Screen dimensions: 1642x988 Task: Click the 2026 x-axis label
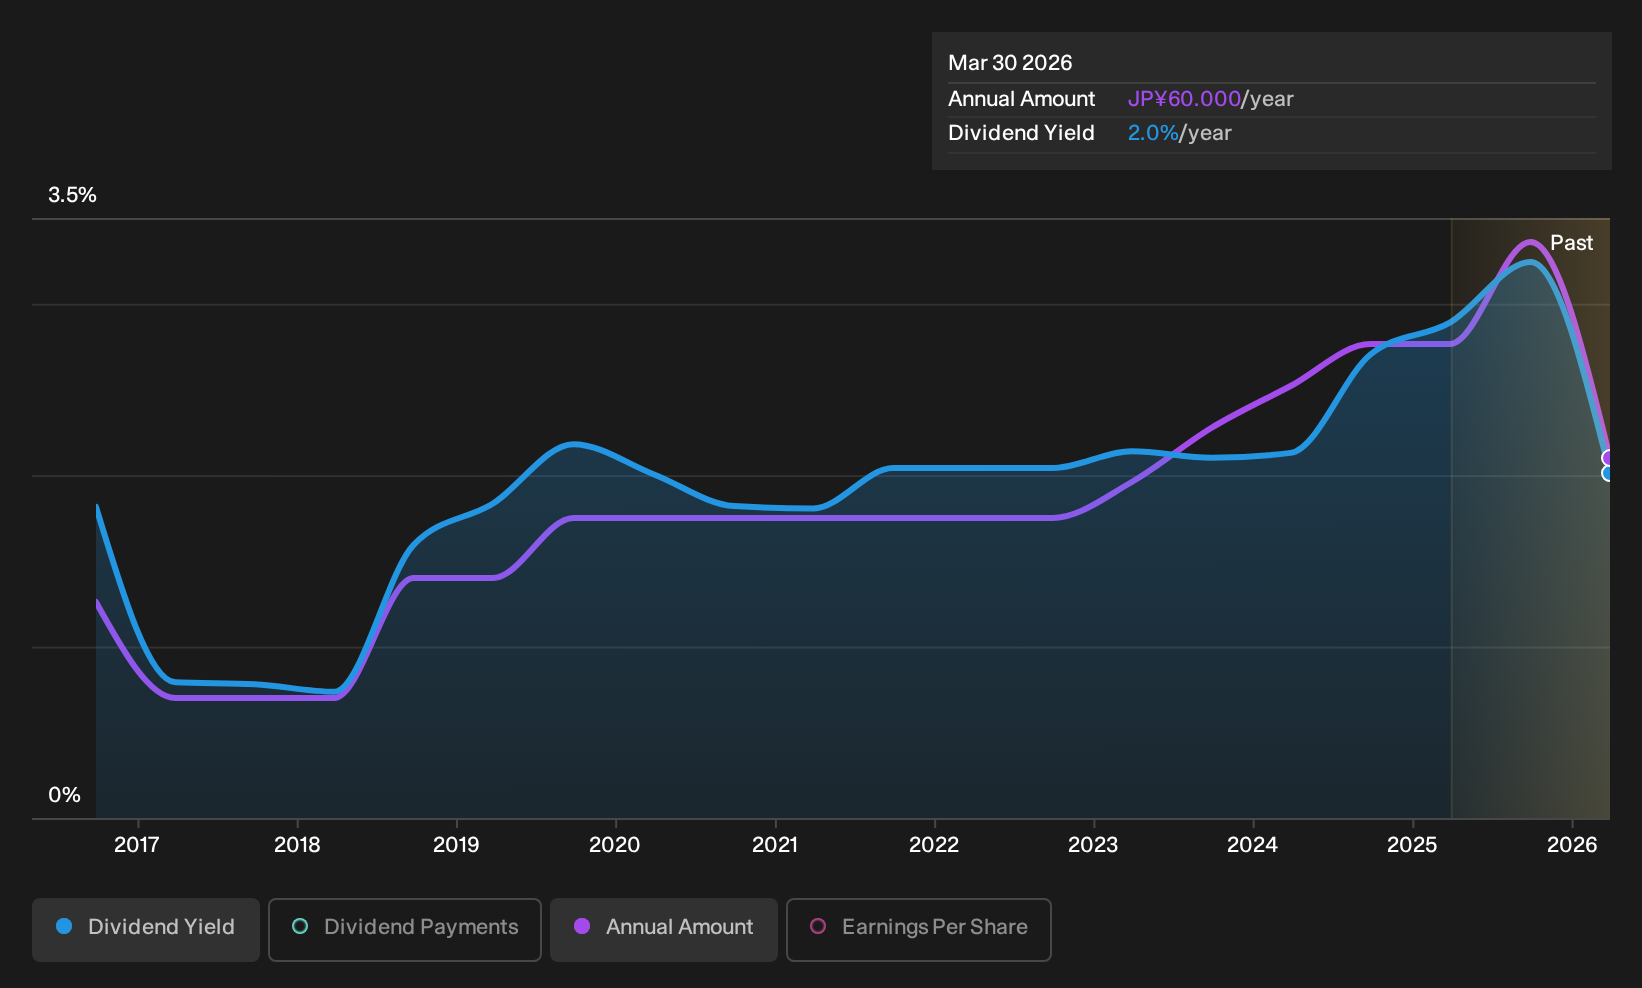pyautogui.click(x=1572, y=845)
